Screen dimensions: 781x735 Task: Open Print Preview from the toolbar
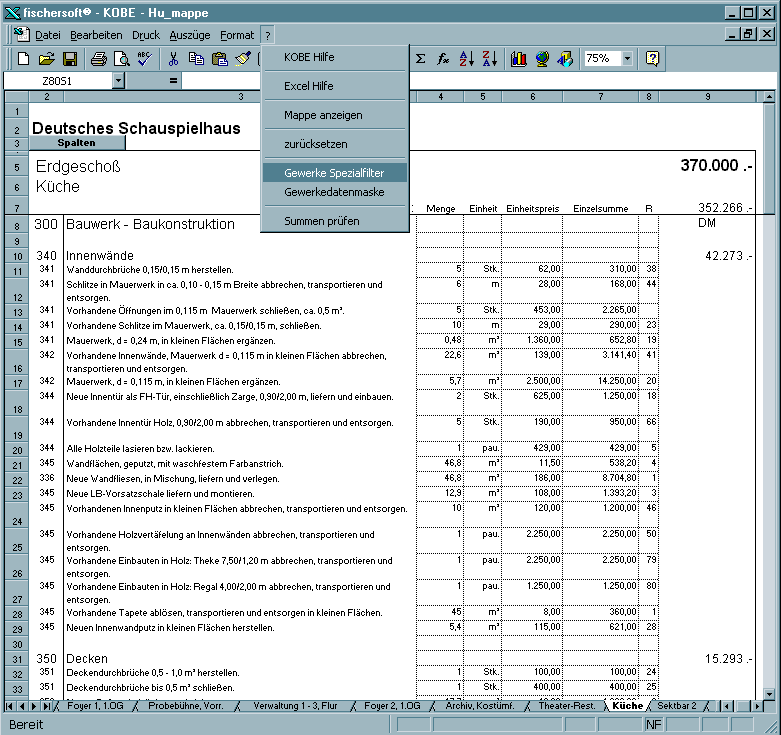coord(120,59)
